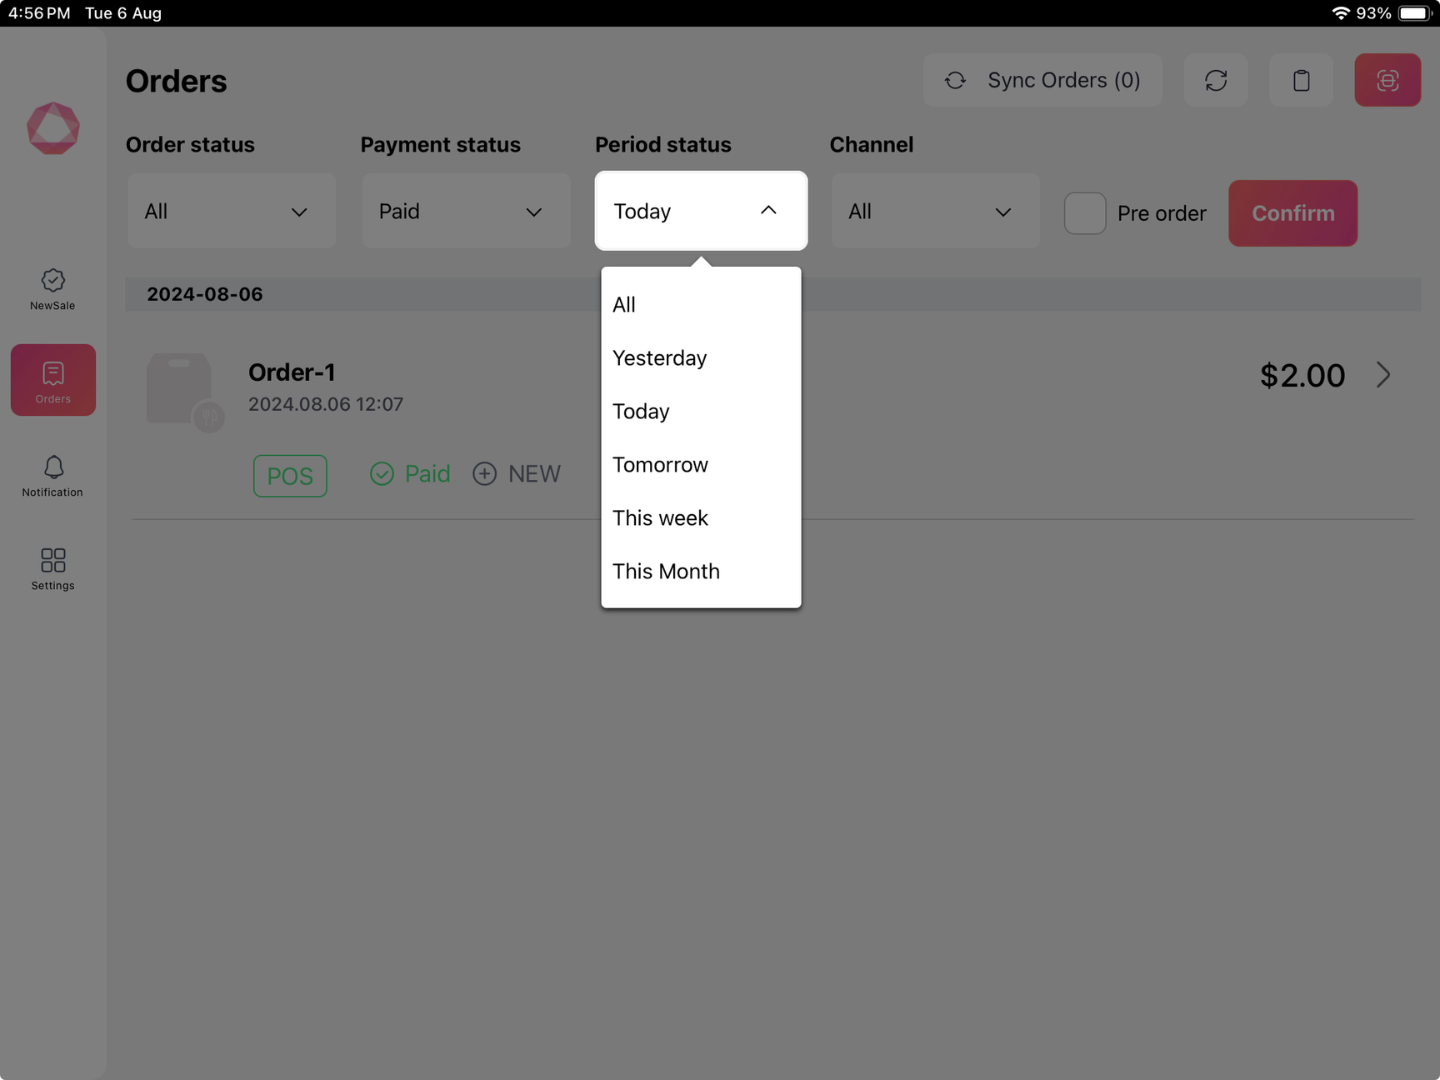Open Order-1 details via right chevron
Screen dimensions: 1440x1080
1383,375
